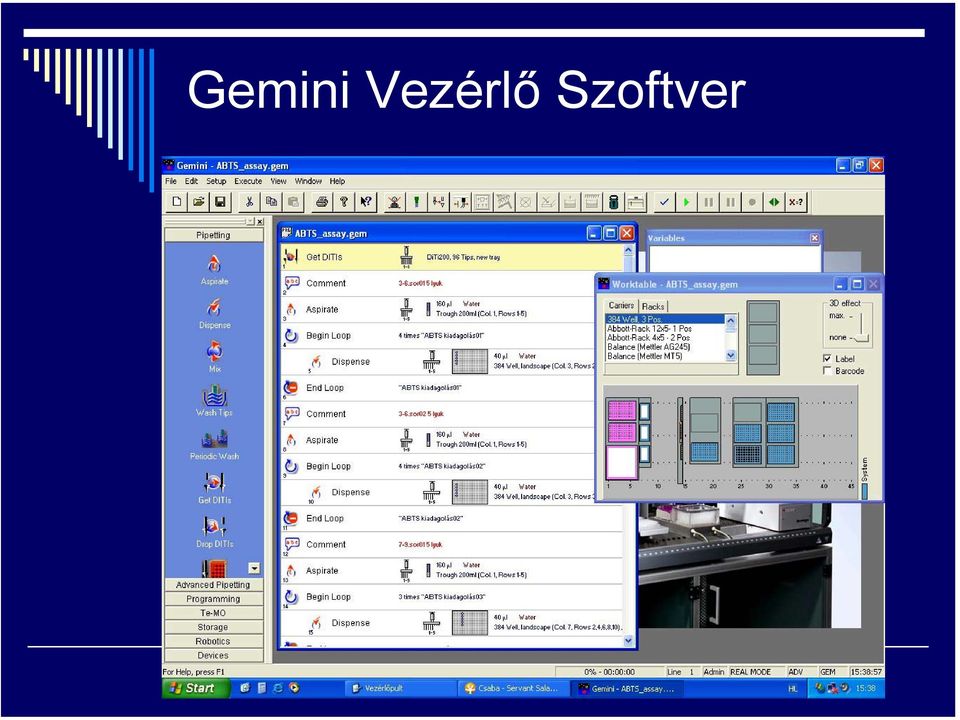The width and height of the screenshot is (960, 720).
Task: Click the toolbox icon in the toolbar
Action: pyautogui.click(x=636, y=201)
